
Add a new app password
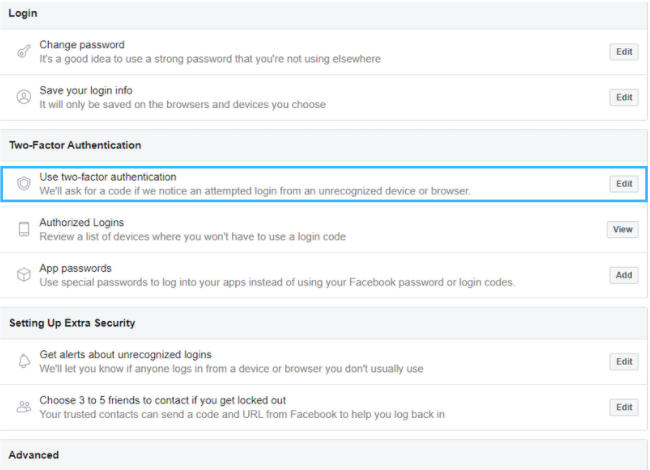(624, 275)
